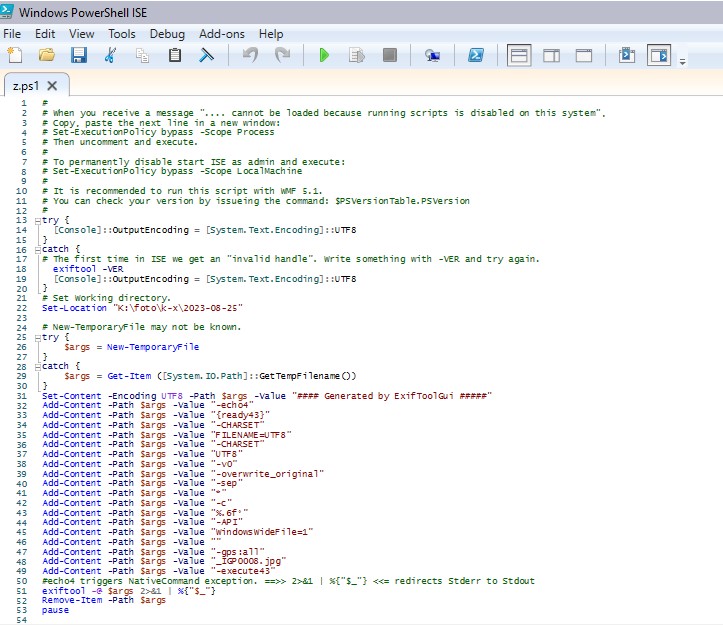The width and height of the screenshot is (723, 625).
Task: Click the "FILENAME=UTF8" string on line 35
Action: tap(251, 435)
